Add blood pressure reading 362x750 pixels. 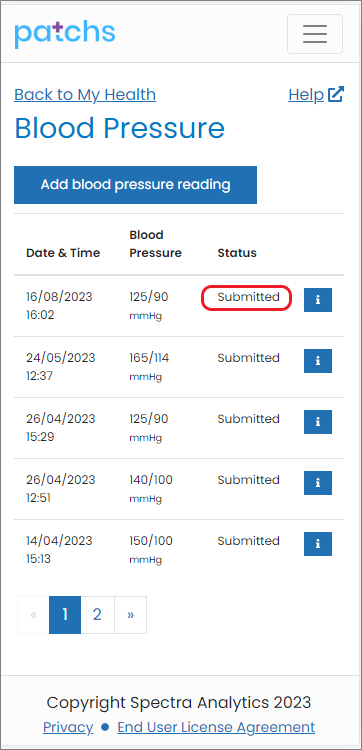[135, 185]
